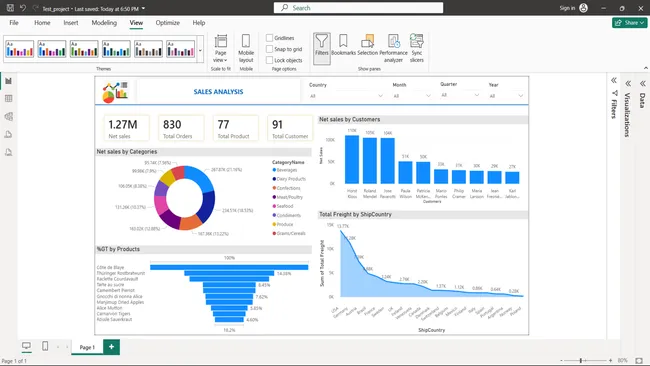Image resolution: width=650 pixels, height=366 pixels.
Task: Click Côte de Blaye funnel bar
Action: (x=229, y=267)
